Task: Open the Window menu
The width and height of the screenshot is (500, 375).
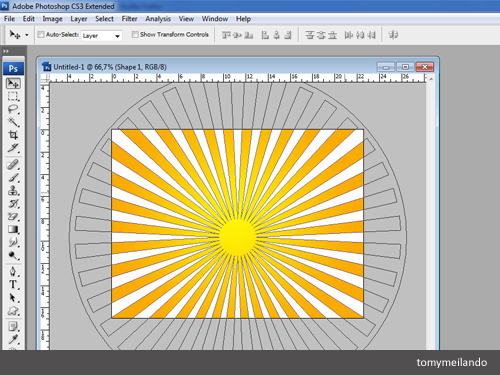Action: tap(215, 19)
